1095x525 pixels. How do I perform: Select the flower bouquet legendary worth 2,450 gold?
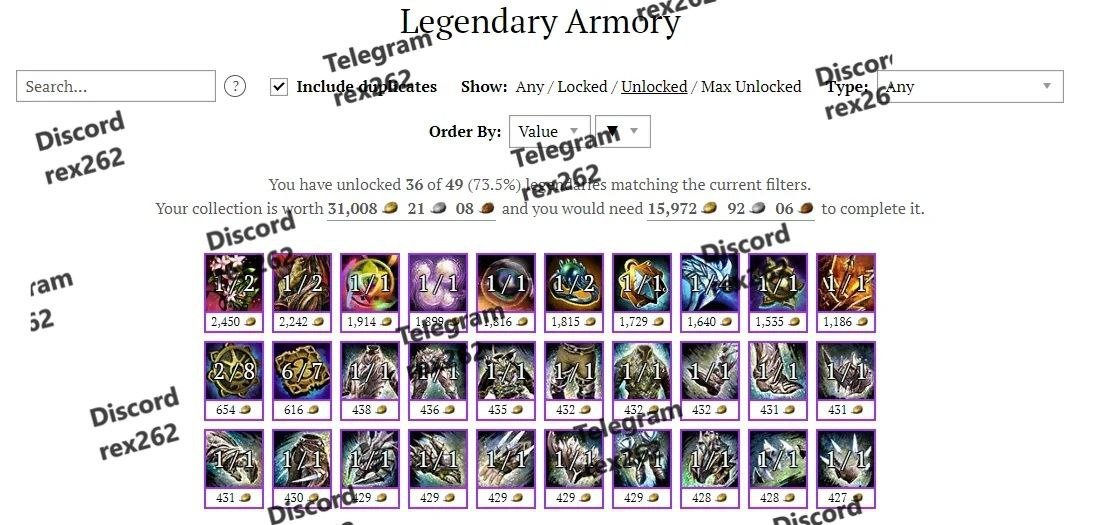(234, 292)
